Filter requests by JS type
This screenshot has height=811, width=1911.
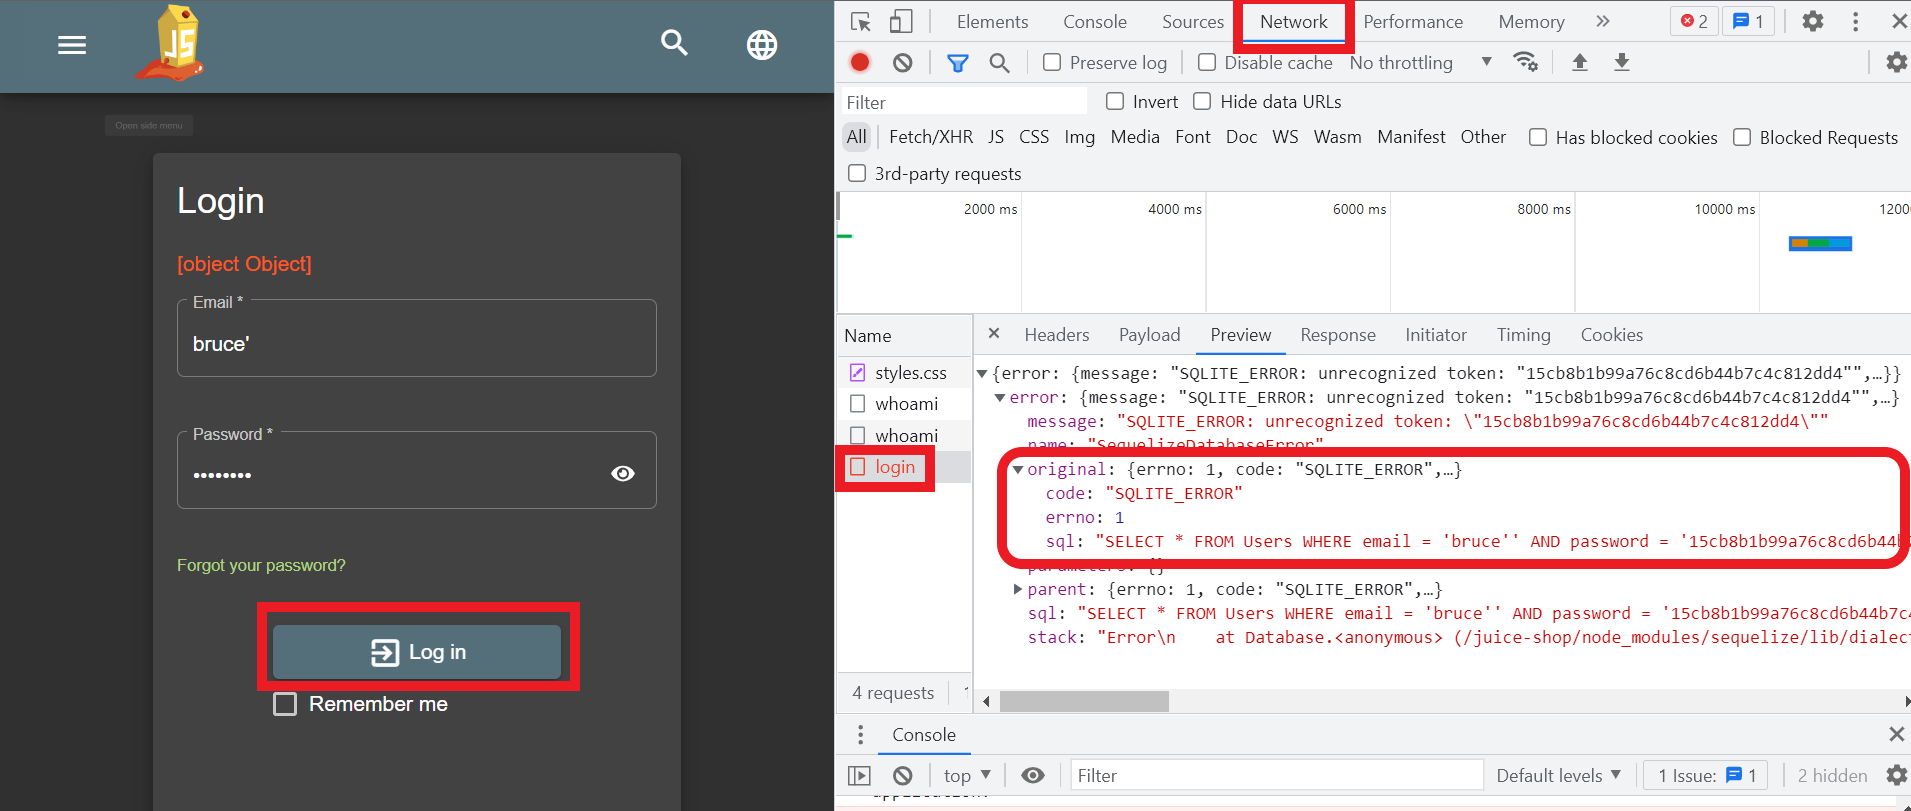[x=996, y=137]
